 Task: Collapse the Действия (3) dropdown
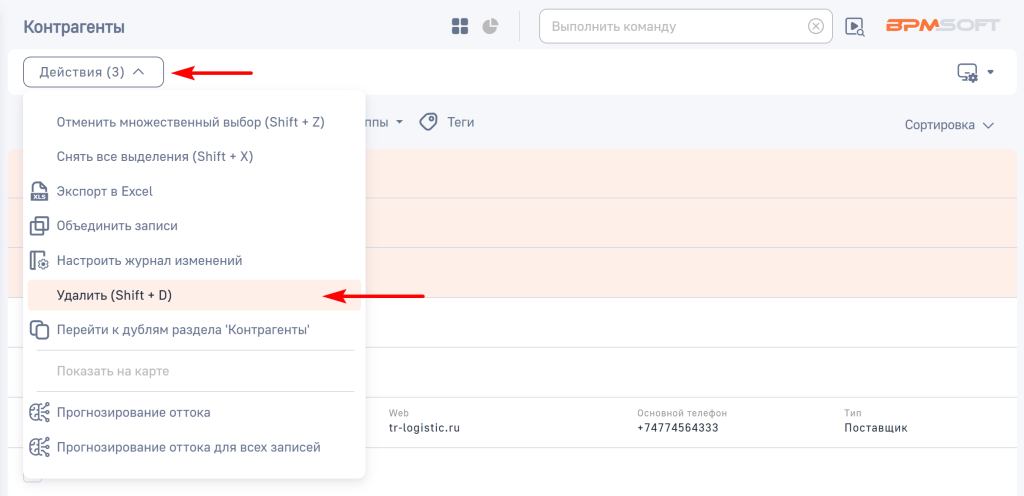coord(93,72)
